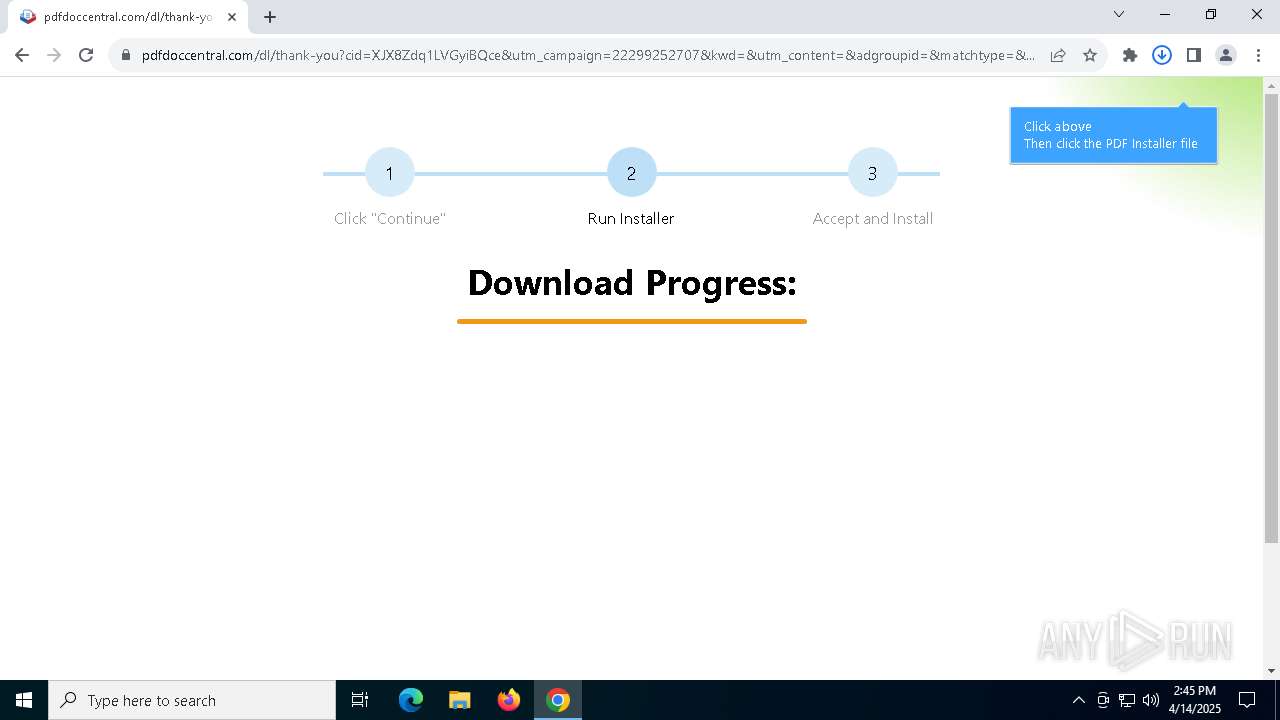The width and height of the screenshot is (1280, 720).
Task: Click step 3 circle
Action: coord(872,173)
